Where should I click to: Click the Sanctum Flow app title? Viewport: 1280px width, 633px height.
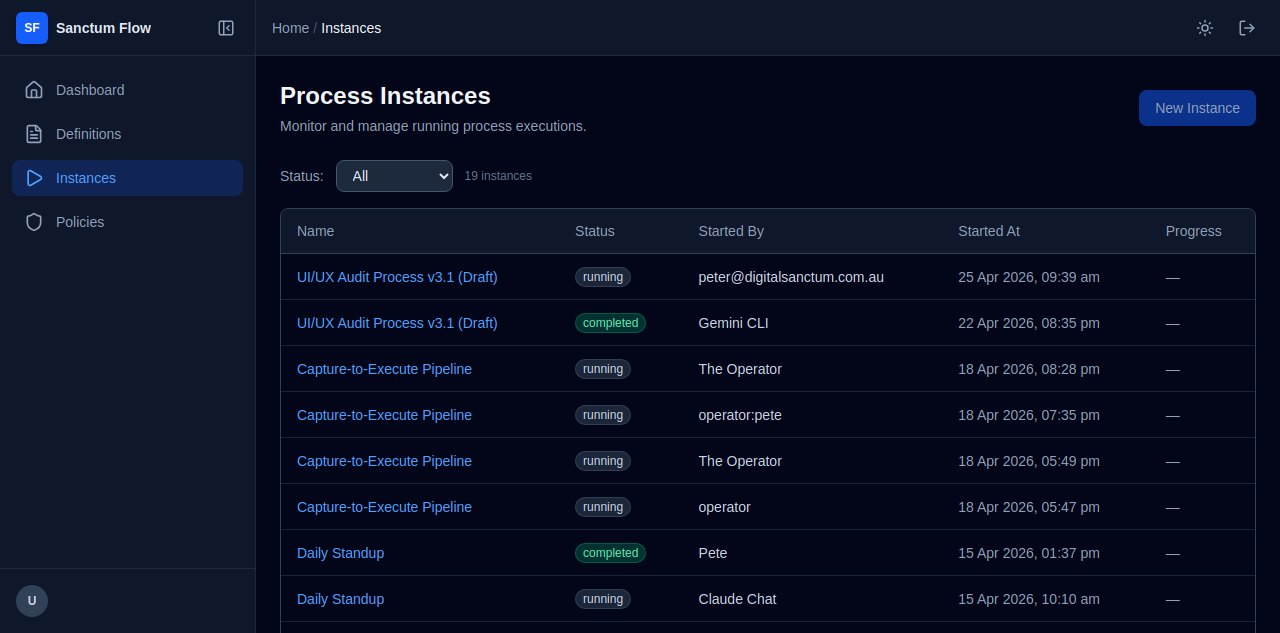(103, 28)
